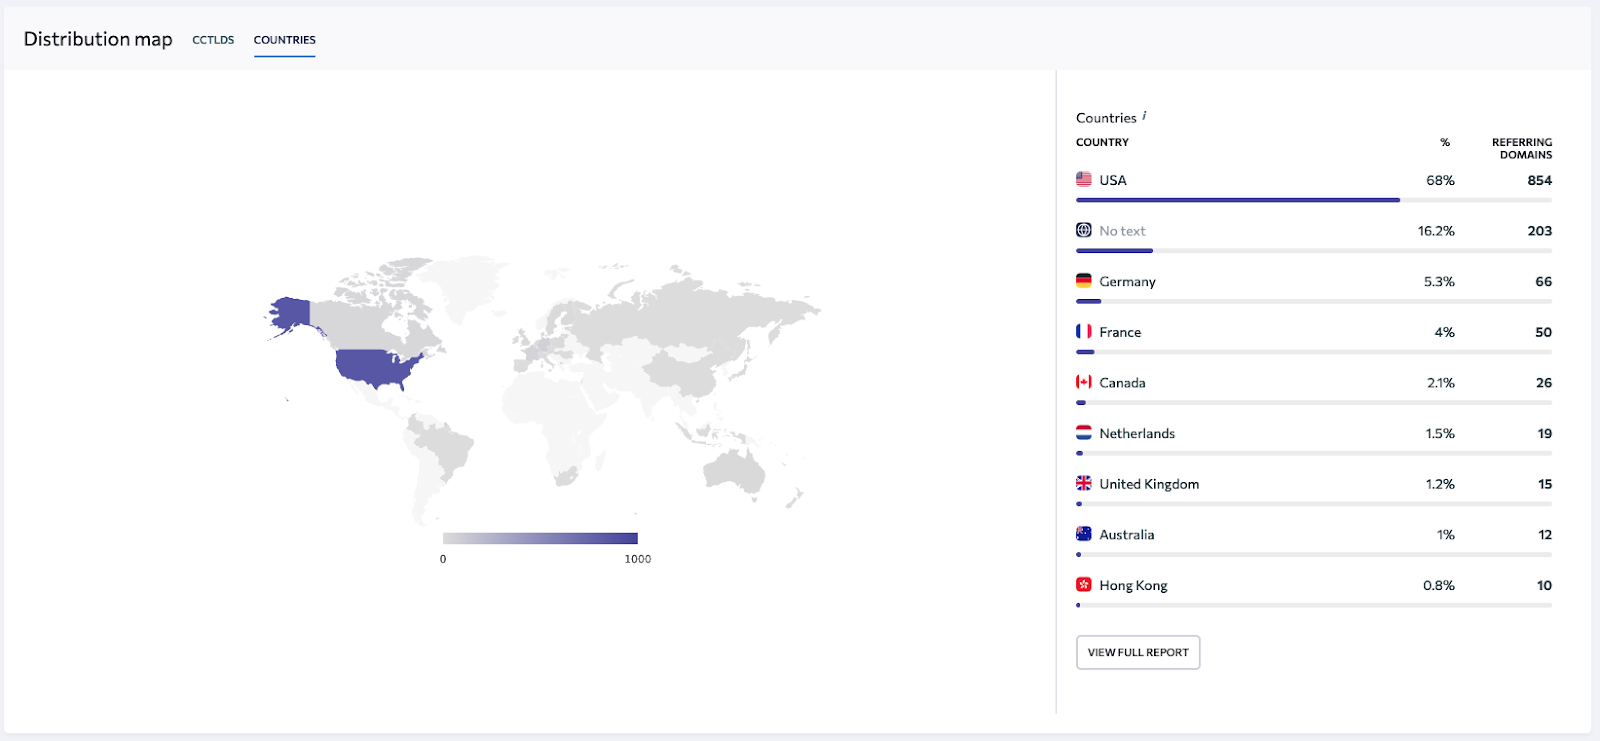Viewport: 1600px width, 741px height.
Task: Click the USA flag icon
Action: [x=1083, y=179]
